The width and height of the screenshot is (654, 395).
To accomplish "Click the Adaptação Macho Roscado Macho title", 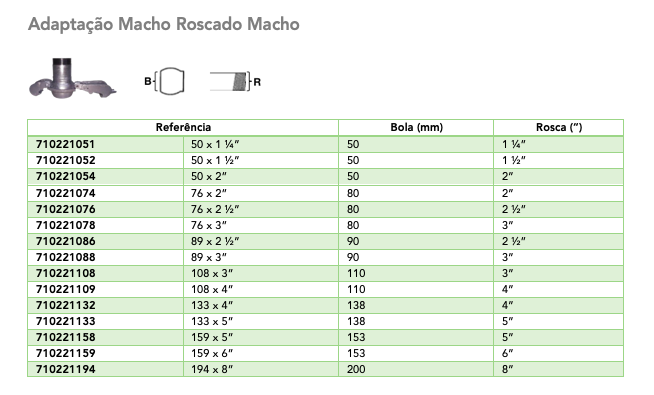I will click(x=164, y=24).
